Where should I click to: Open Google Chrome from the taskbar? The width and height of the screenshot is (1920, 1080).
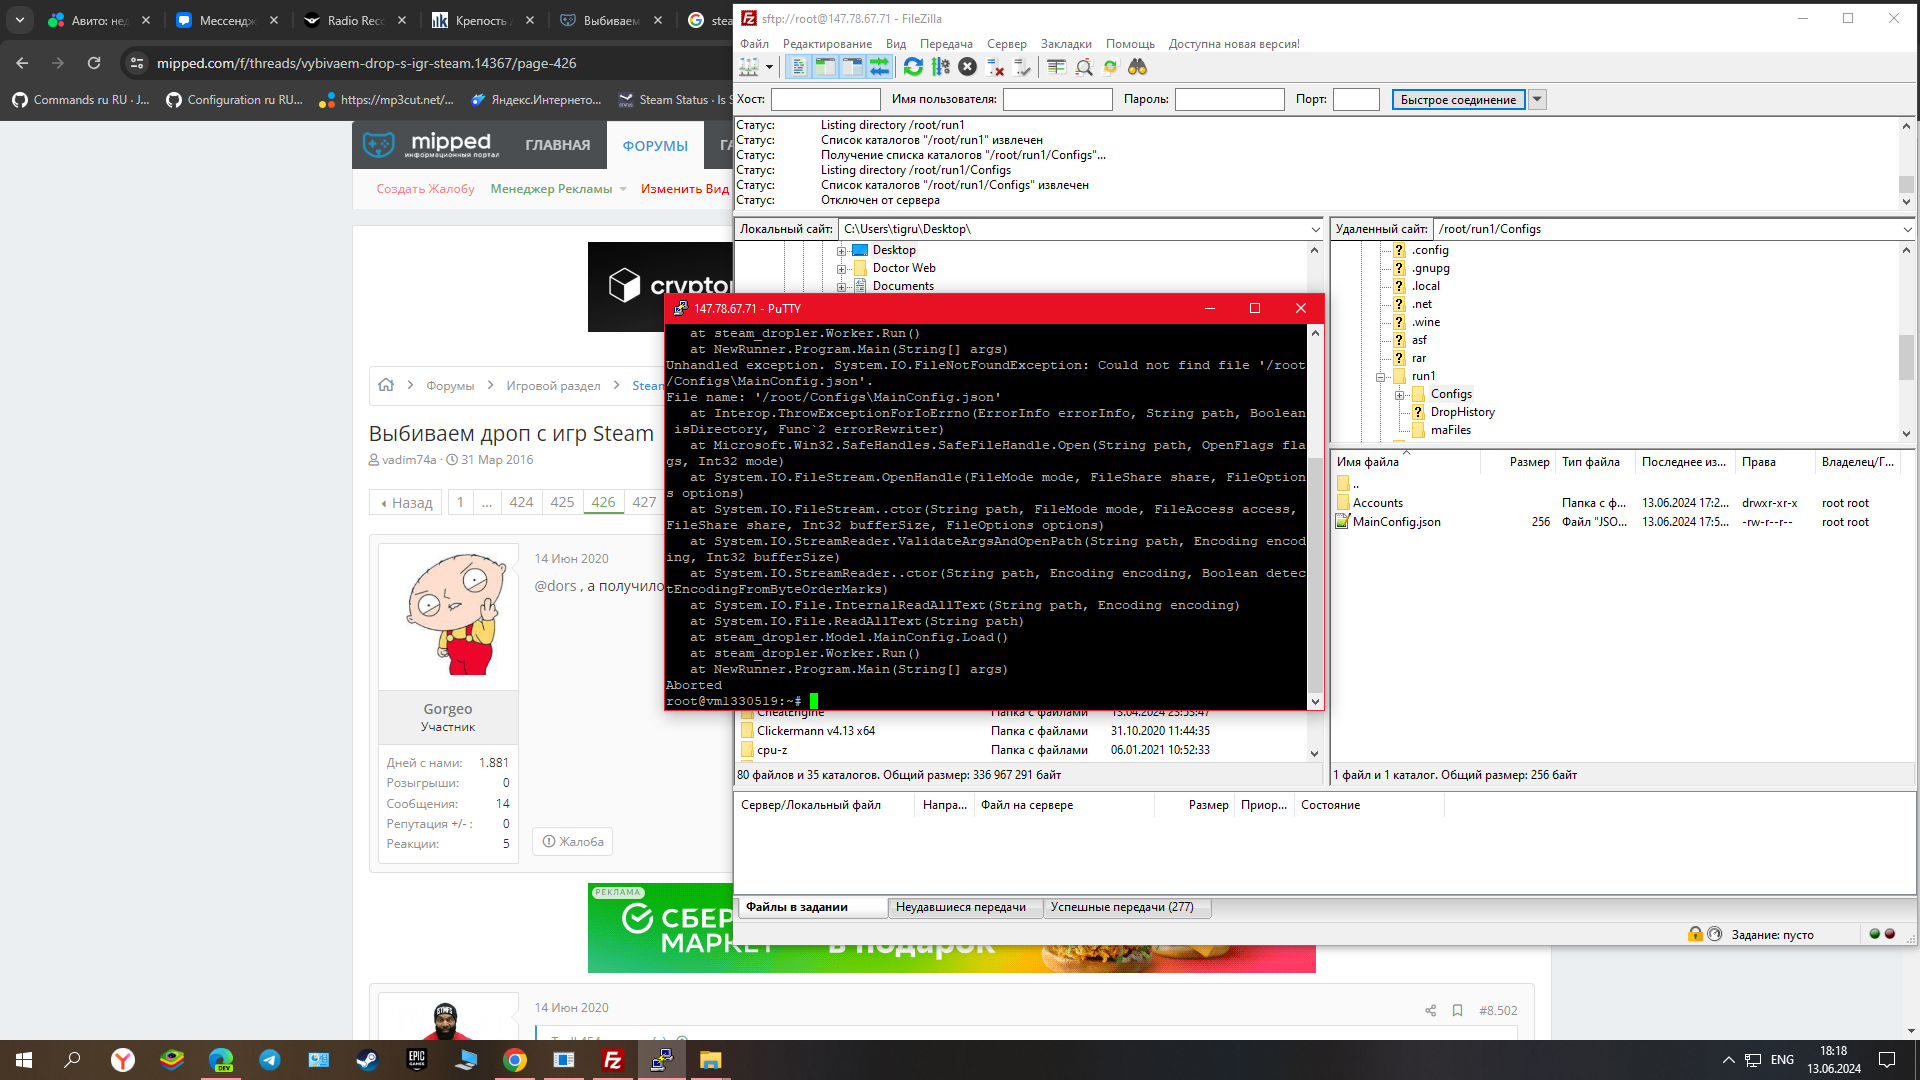[514, 1060]
